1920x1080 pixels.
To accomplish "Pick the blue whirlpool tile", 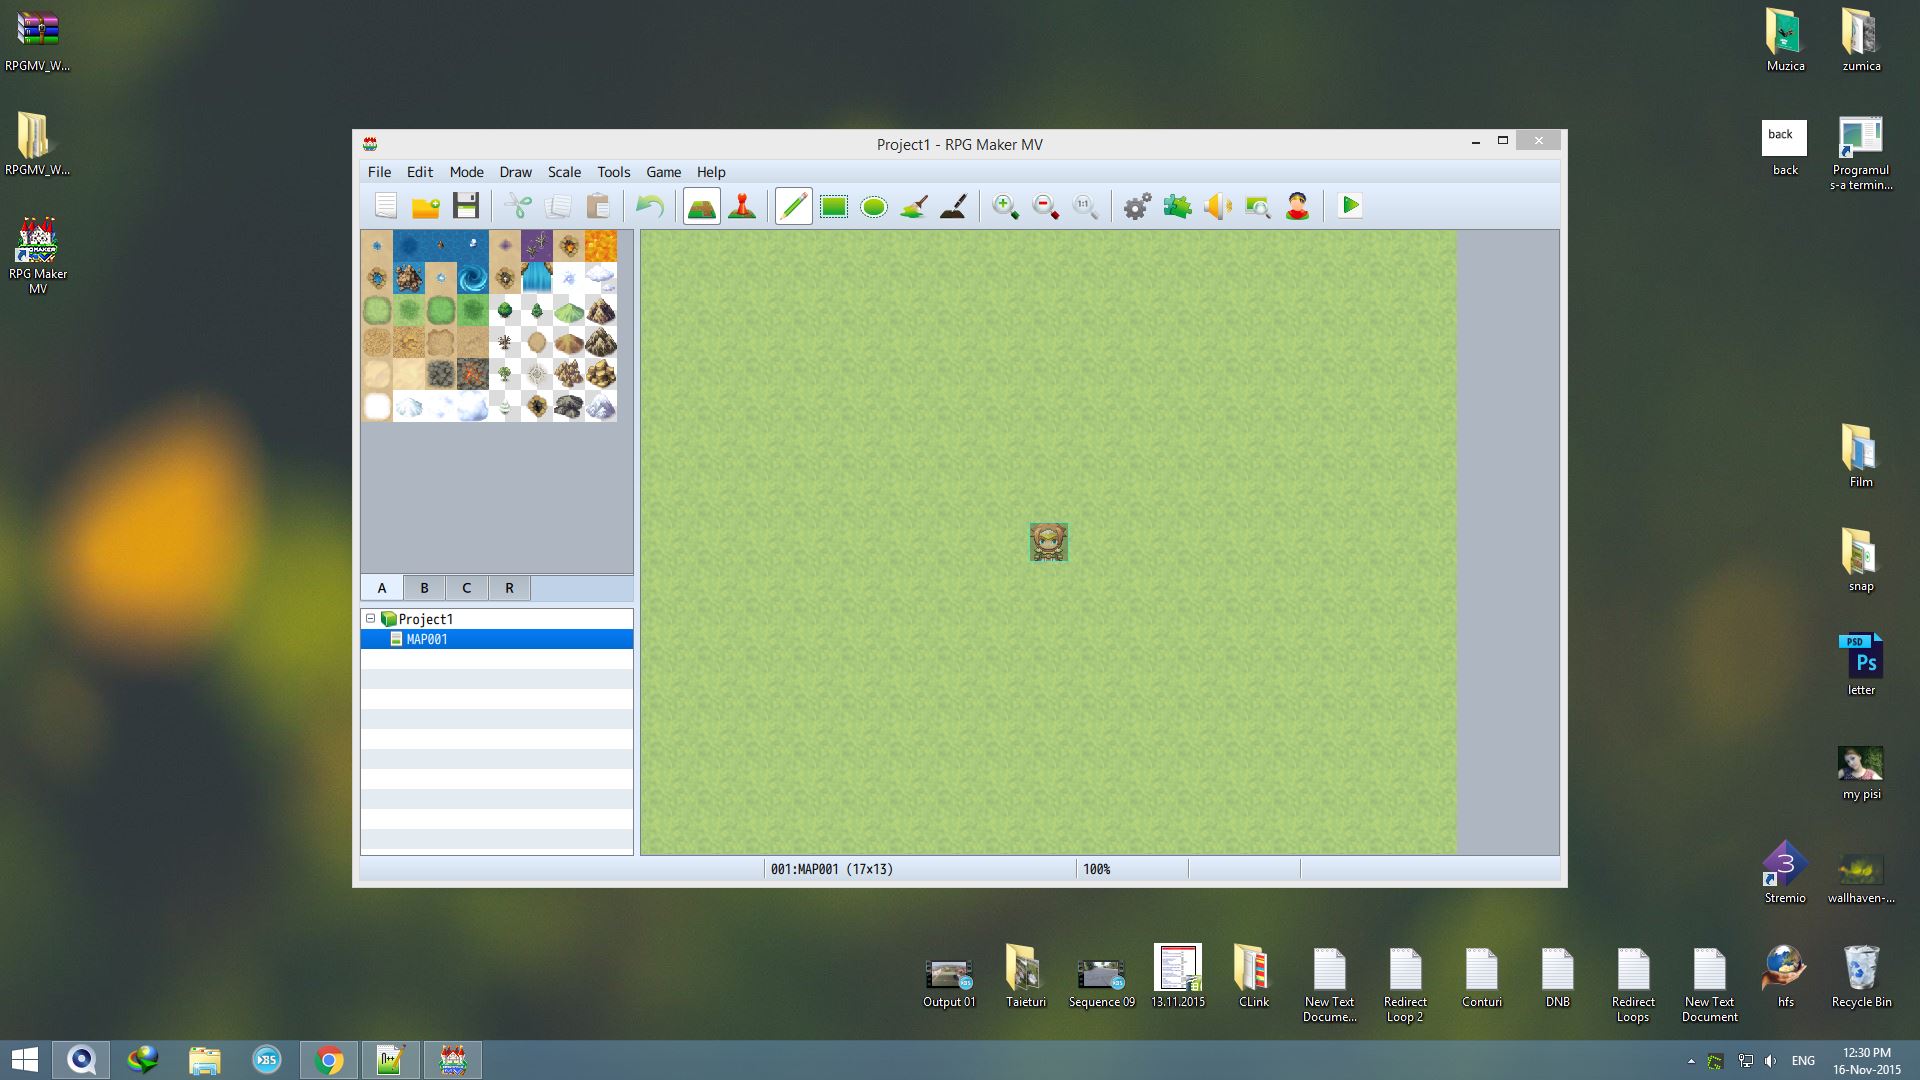I will [473, 278].
